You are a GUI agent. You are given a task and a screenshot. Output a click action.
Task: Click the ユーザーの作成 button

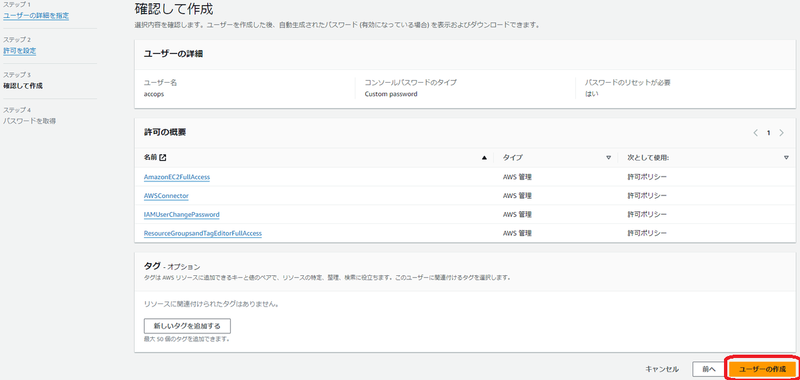coord(762,369)
